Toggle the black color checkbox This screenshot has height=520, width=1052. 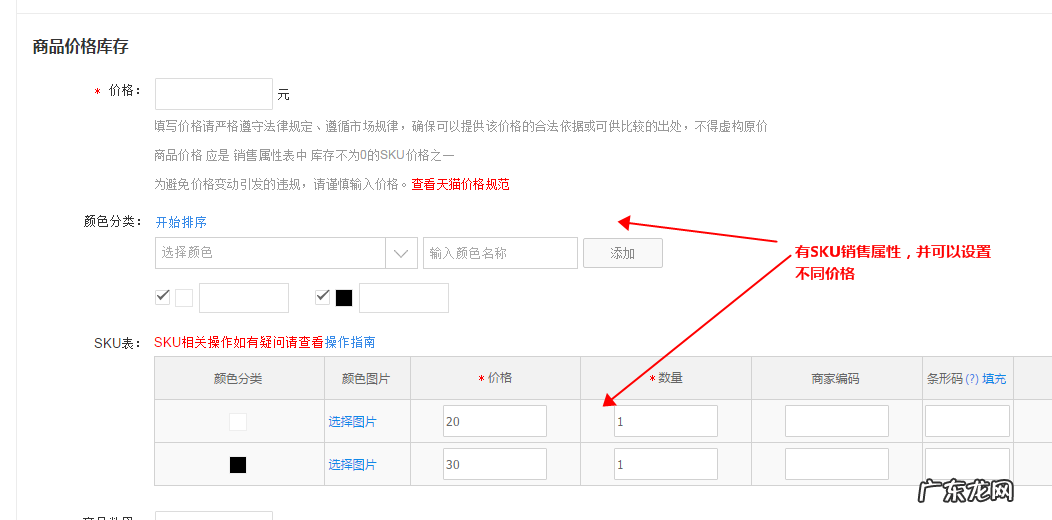point(323,297)
